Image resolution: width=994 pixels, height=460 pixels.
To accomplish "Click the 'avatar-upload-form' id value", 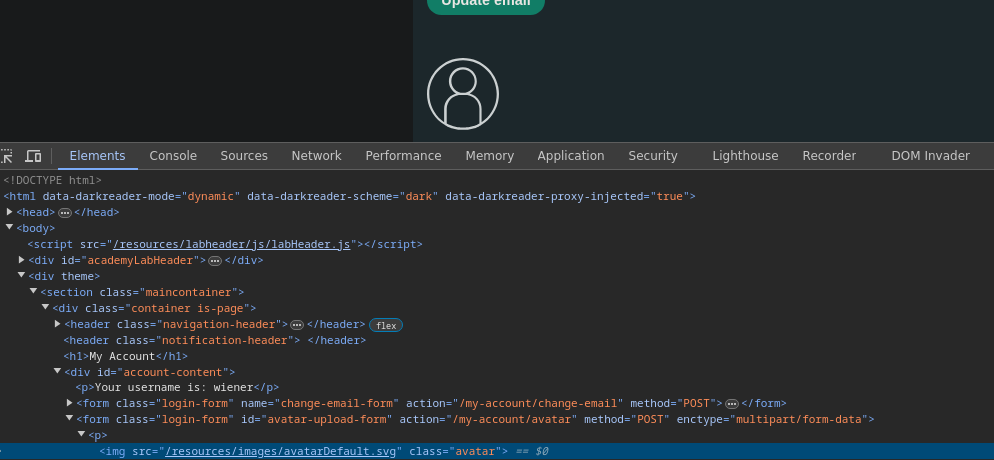I will pyautogui.click(x=327, y=419).
